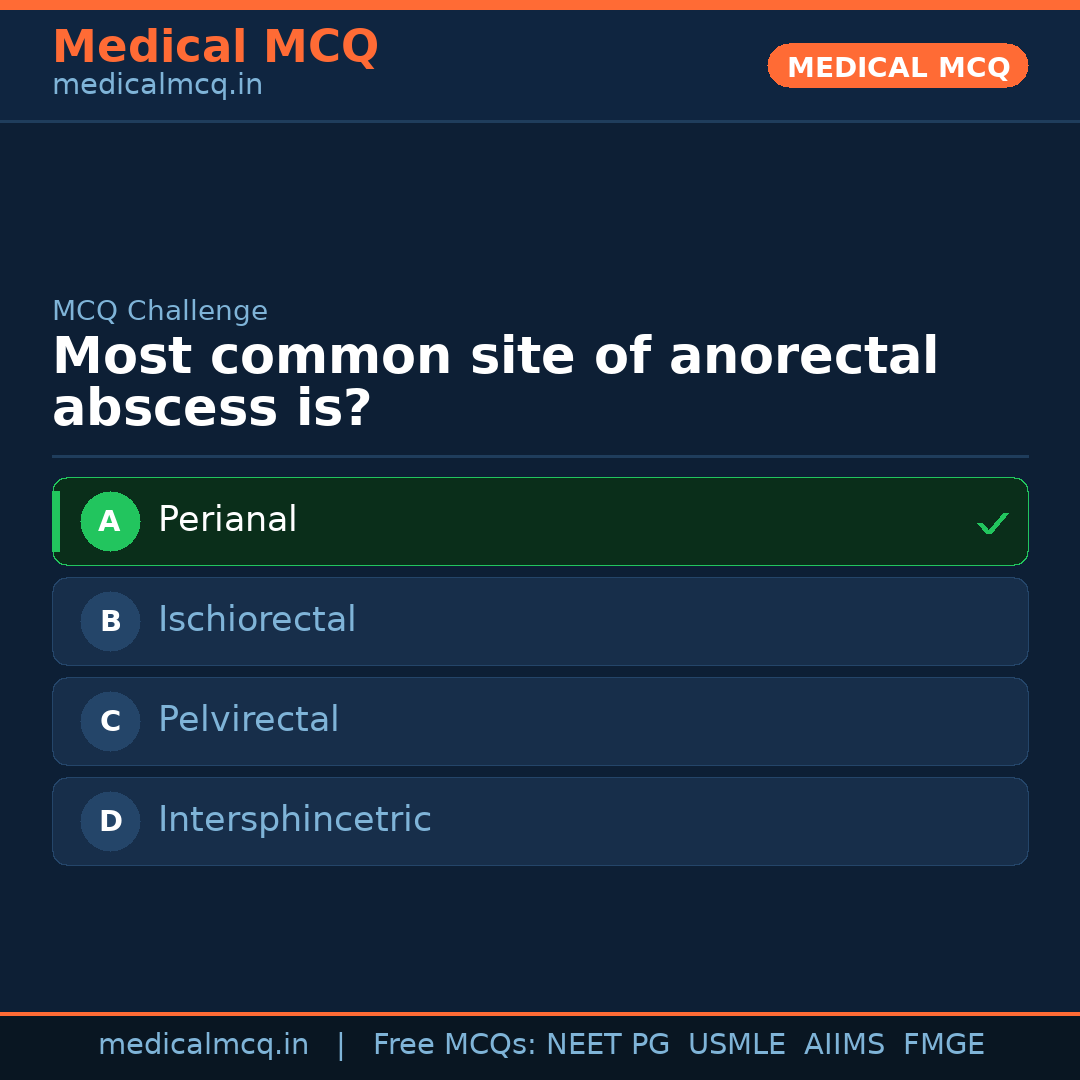
Task: Click "NEET PG" in the footer
Action: [x=608, y=1045]
